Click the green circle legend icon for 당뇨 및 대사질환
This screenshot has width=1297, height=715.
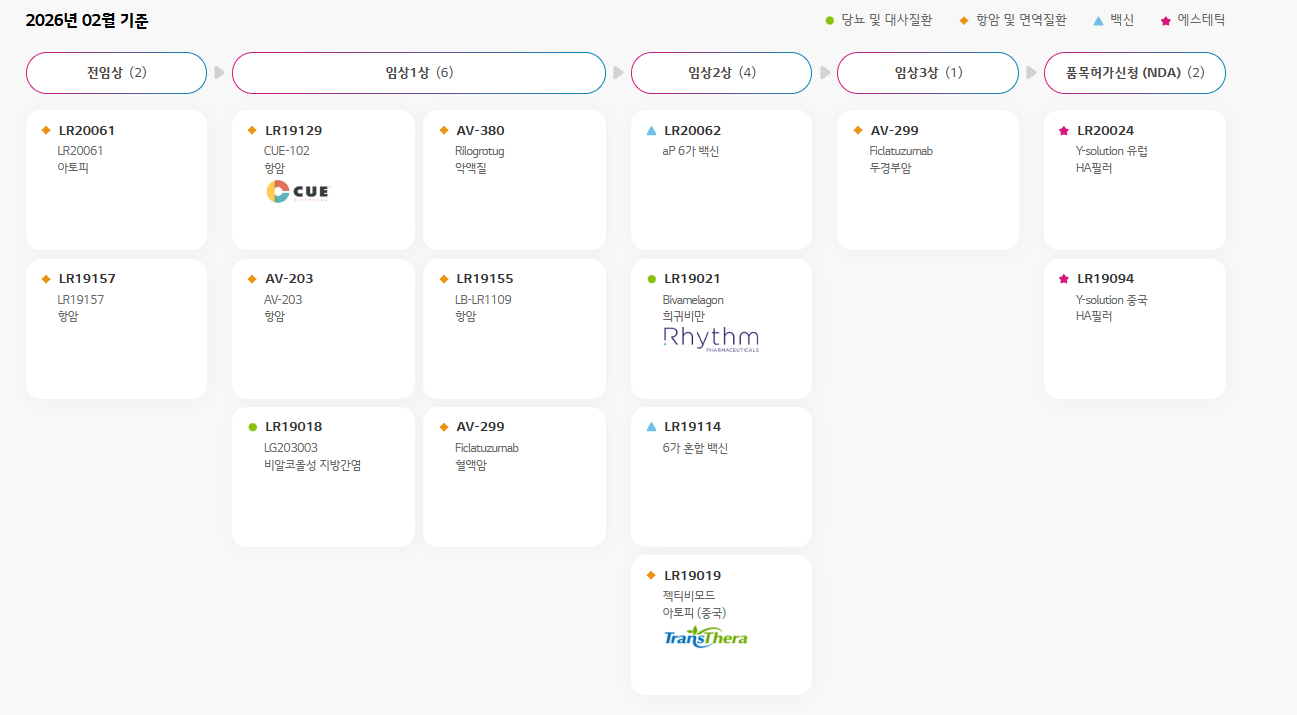(829, 20)
